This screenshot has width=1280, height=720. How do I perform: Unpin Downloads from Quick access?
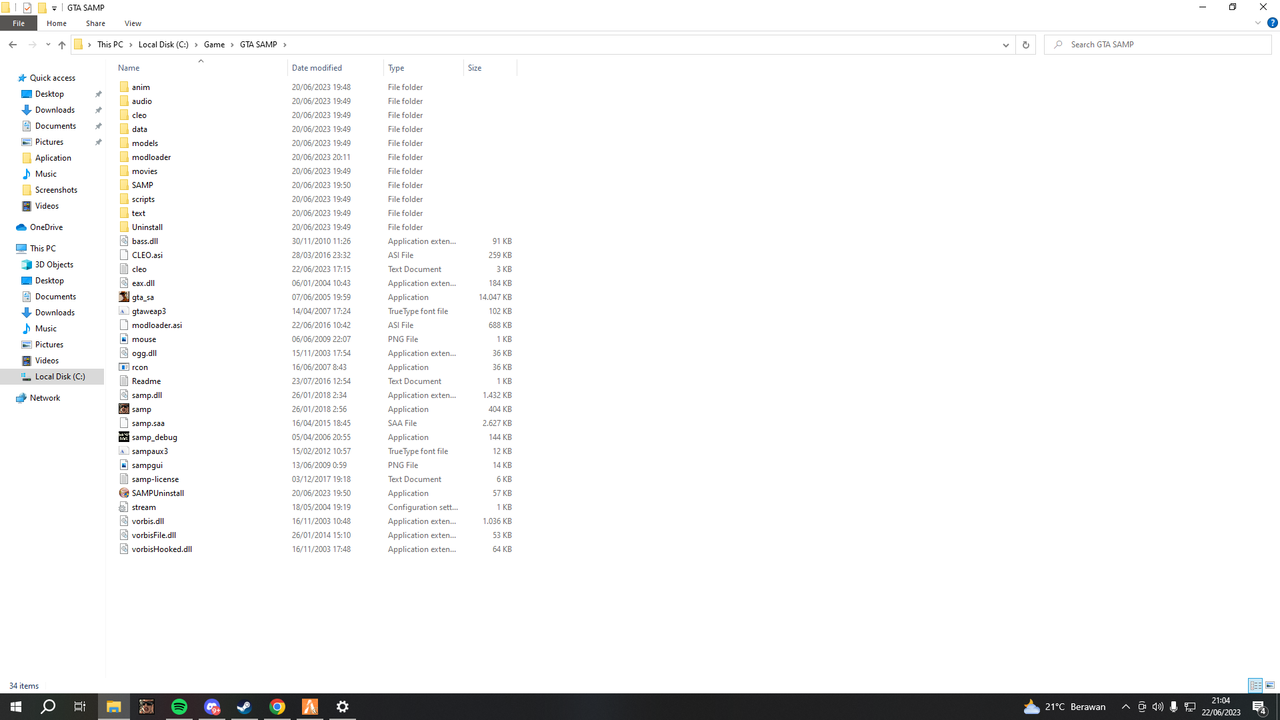click(x=98, y=110)
